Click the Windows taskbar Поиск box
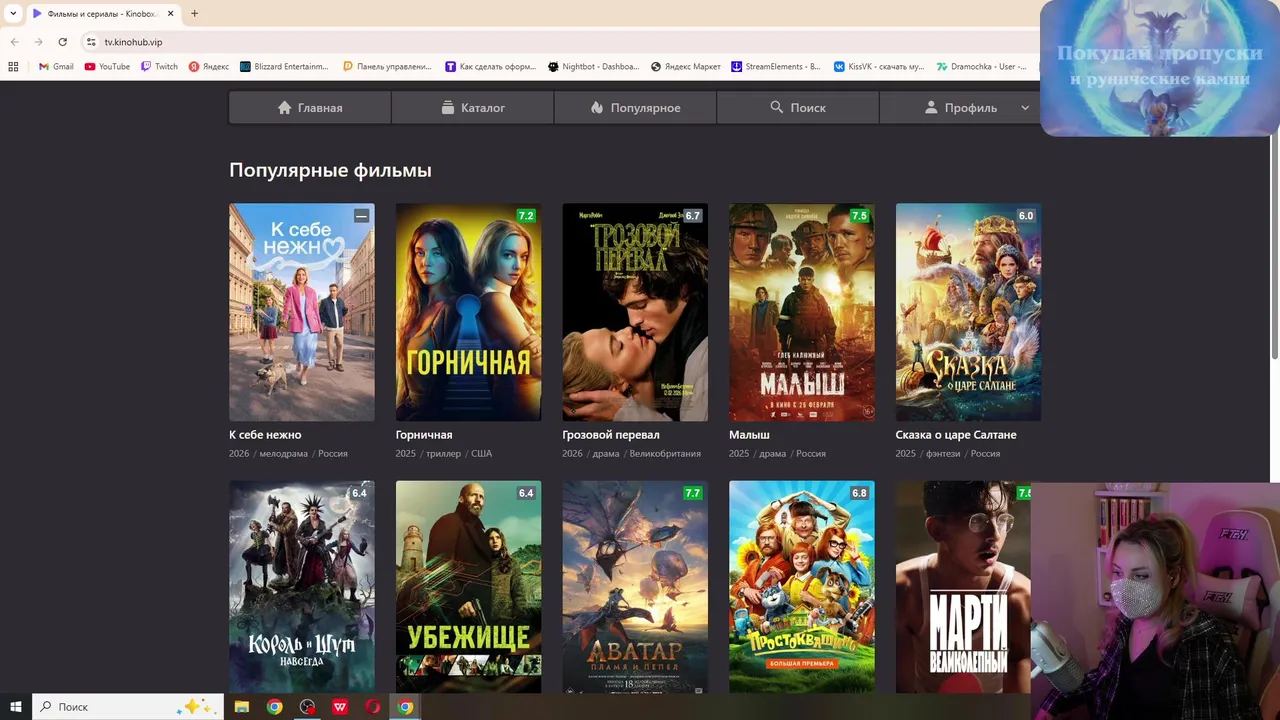The image size is (1280, 720). [128, 707]
